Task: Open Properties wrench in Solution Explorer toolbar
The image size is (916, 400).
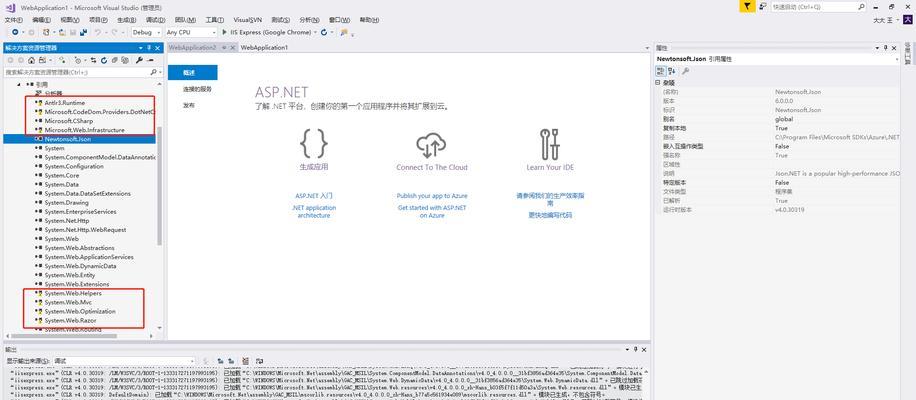Action: coord(139,60)
